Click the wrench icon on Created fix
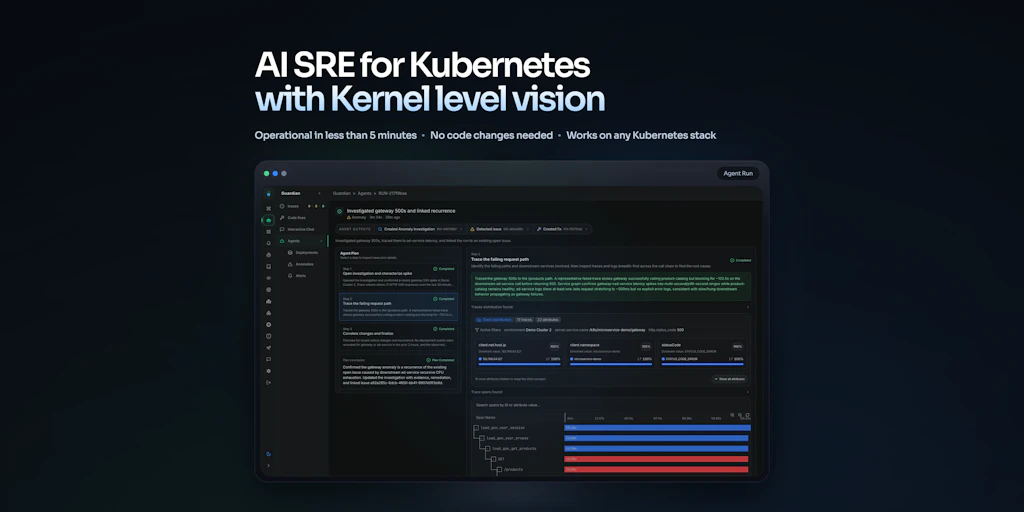Viewport: 1024px width, 512px height. (539, 229)
